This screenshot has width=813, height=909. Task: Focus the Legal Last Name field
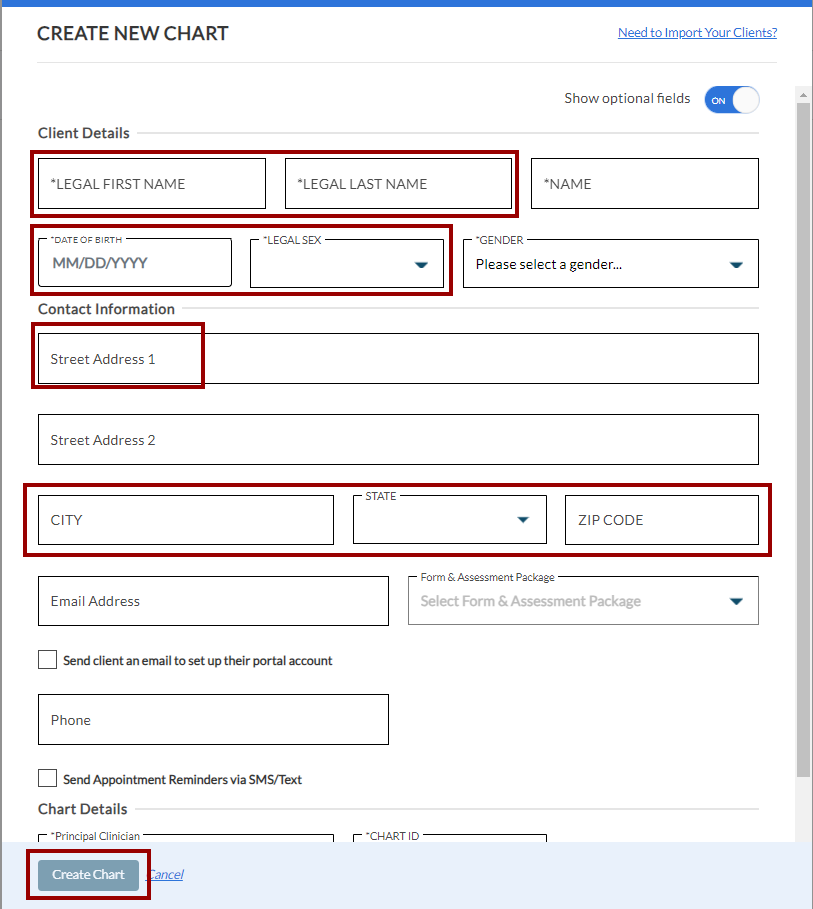click(x=398, y=184)
